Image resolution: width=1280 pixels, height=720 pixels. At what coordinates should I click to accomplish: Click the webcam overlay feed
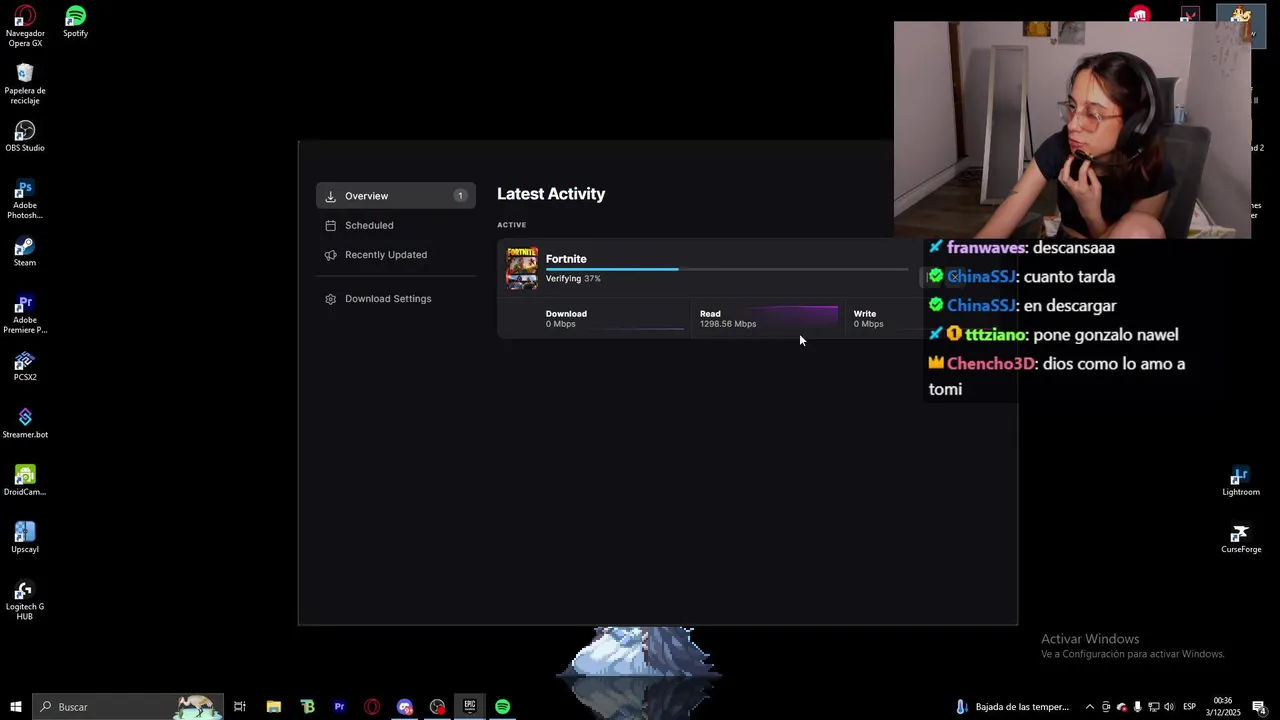pyautogui.click(x=1072, y=130)
